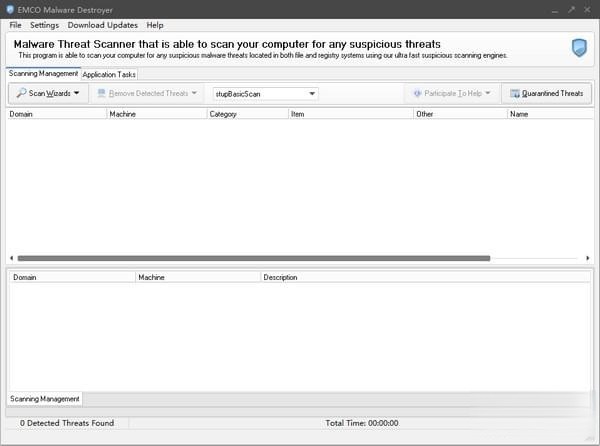Expand the Remove Detected Threats arrow
600x446 pixels.
click(194, 93)
